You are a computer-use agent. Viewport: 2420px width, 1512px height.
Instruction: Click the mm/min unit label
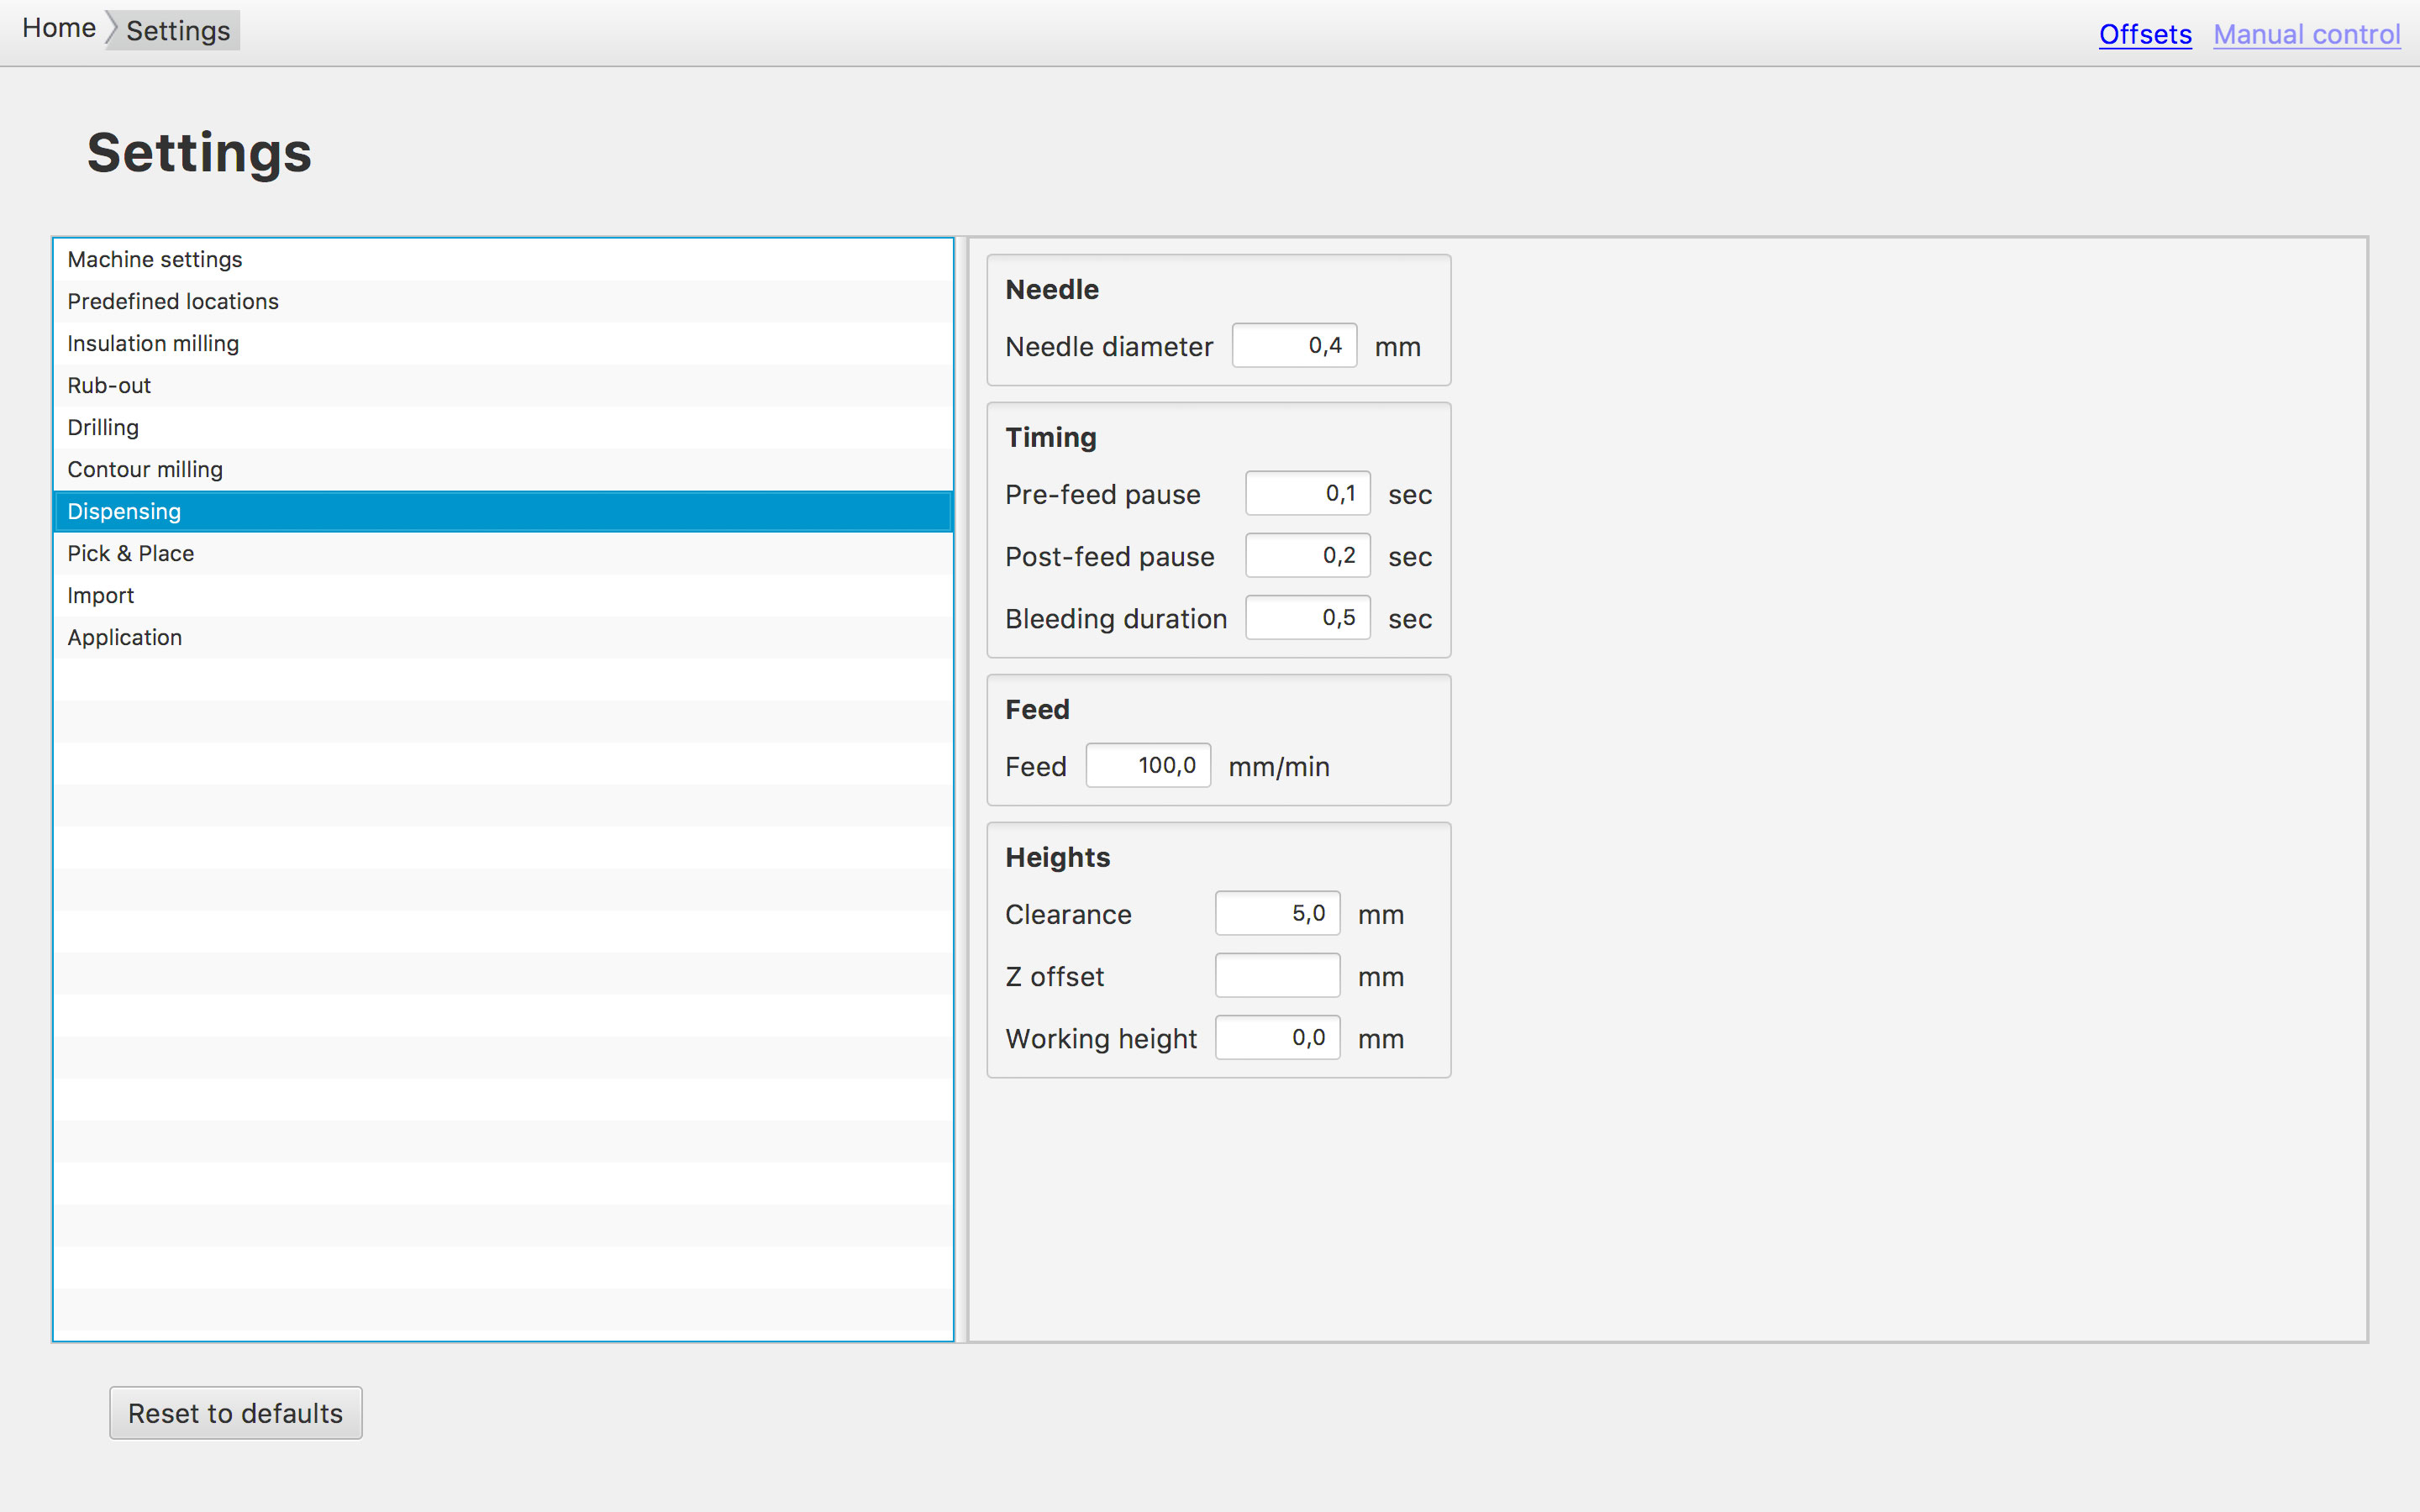1279,767
